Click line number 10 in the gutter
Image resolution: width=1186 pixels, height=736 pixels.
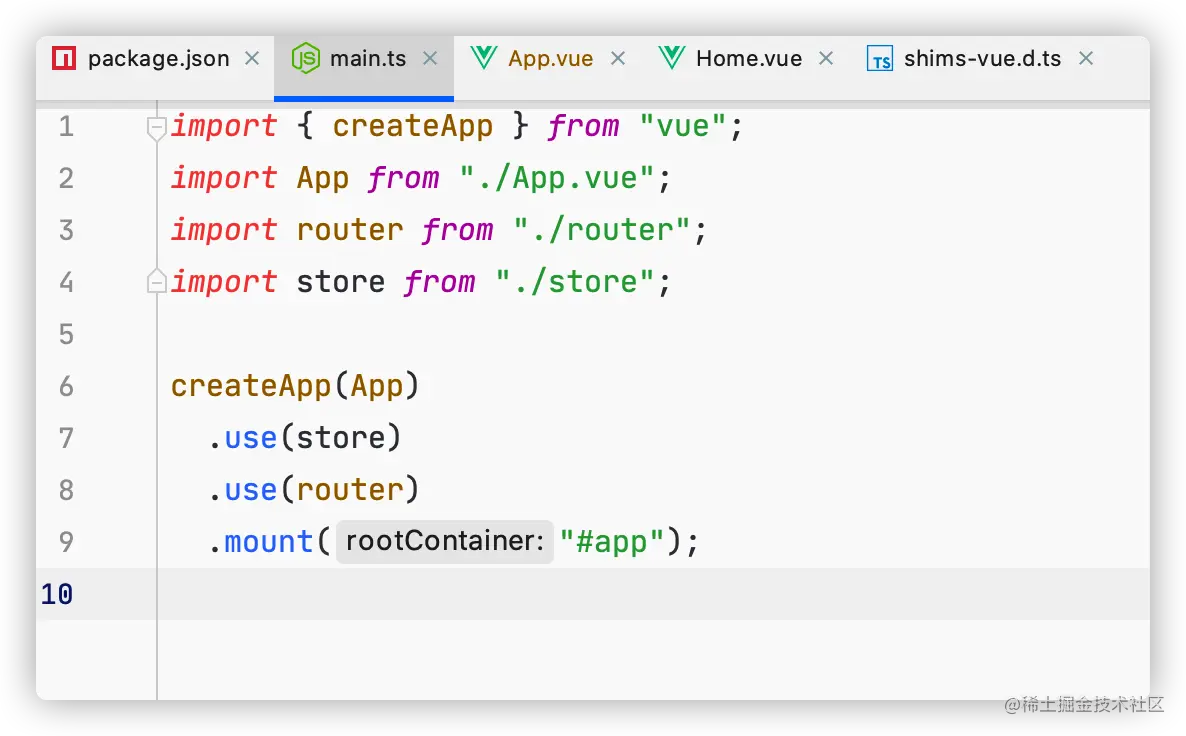[x=57, y=595]
